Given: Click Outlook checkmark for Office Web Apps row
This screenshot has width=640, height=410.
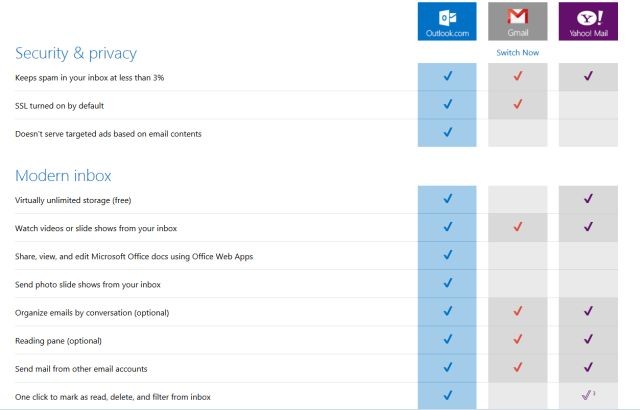Looking at the screenshot, I should coord(447,255).
